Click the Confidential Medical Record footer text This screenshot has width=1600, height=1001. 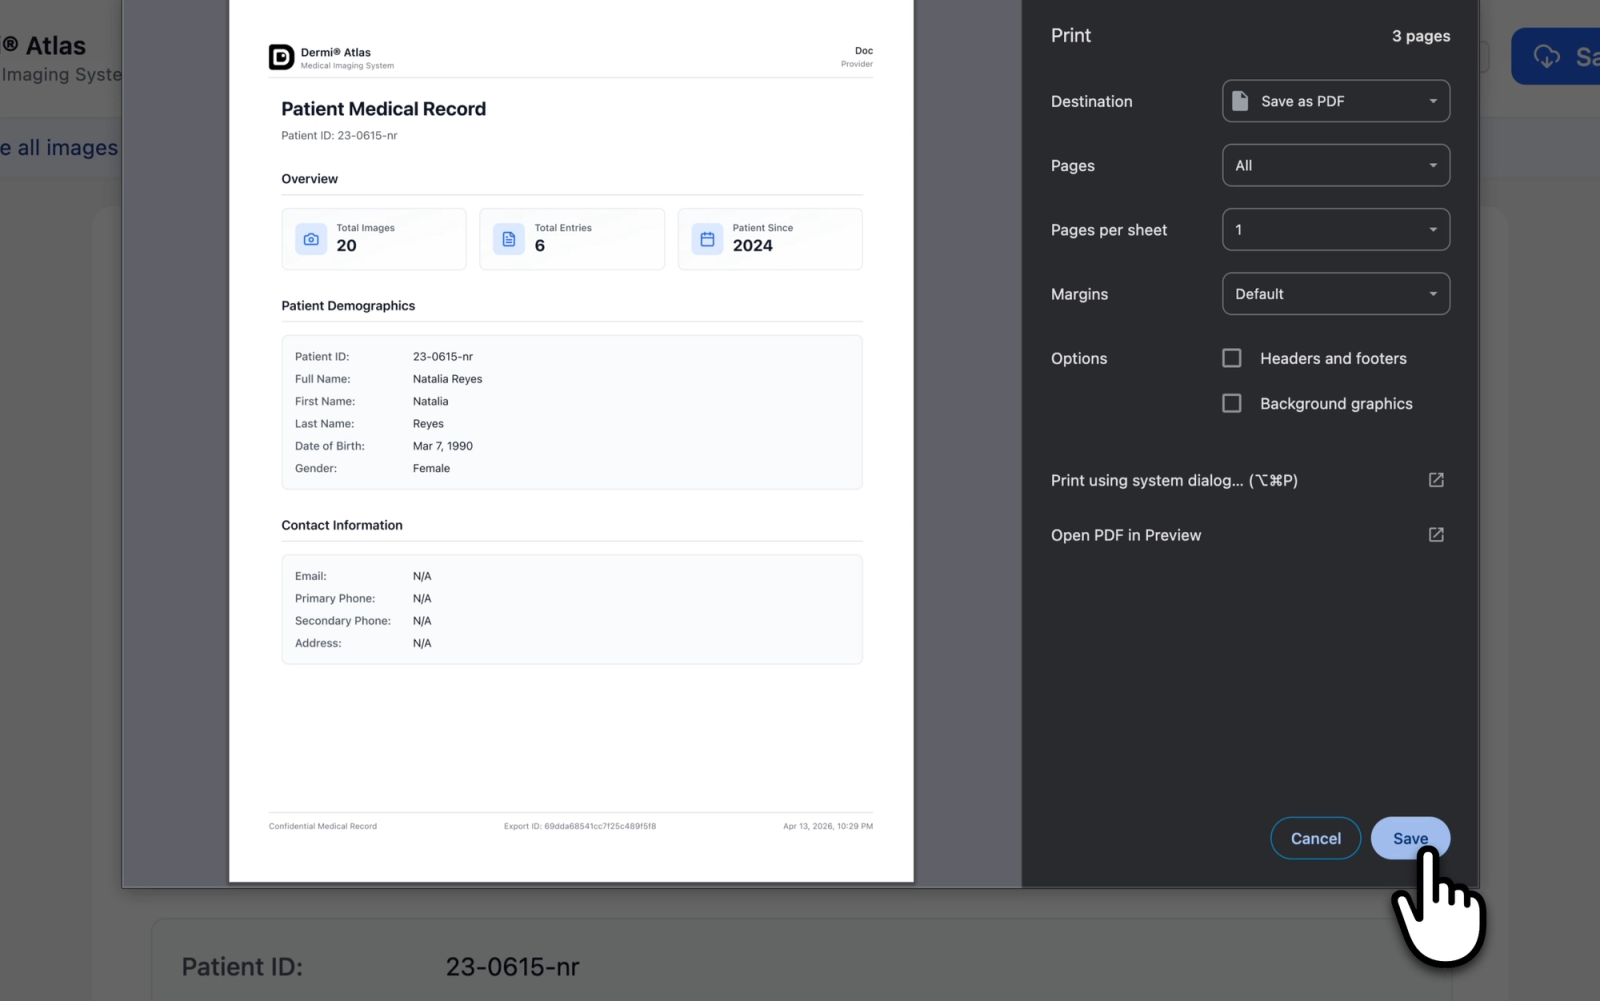pos(323,826)
